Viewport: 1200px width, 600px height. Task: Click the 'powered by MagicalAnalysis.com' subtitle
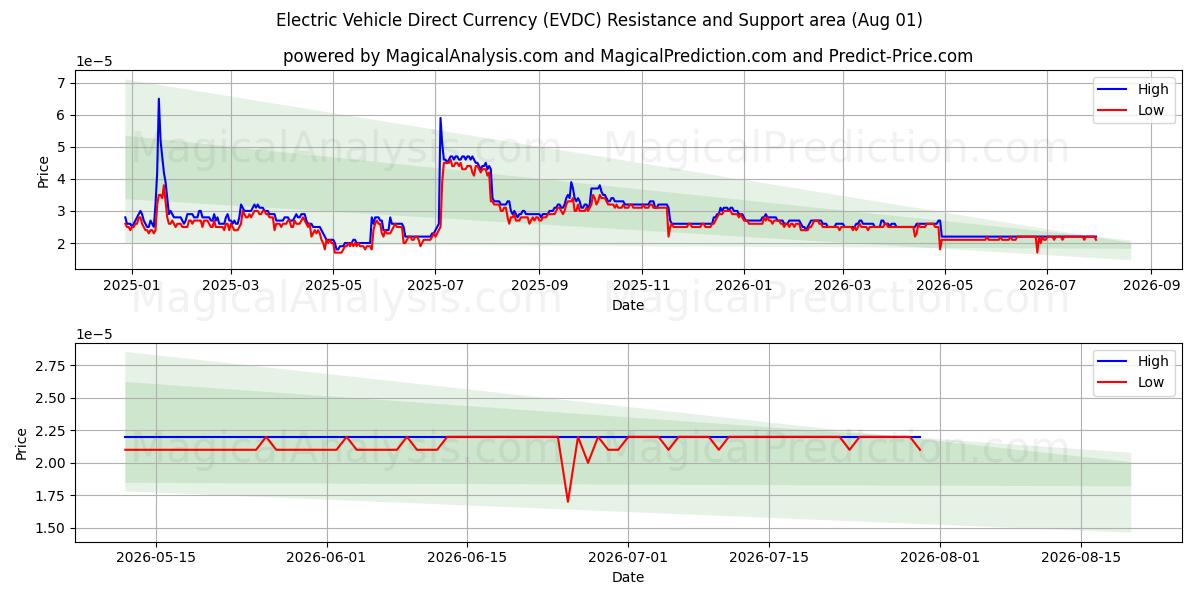tap(627, 56)
